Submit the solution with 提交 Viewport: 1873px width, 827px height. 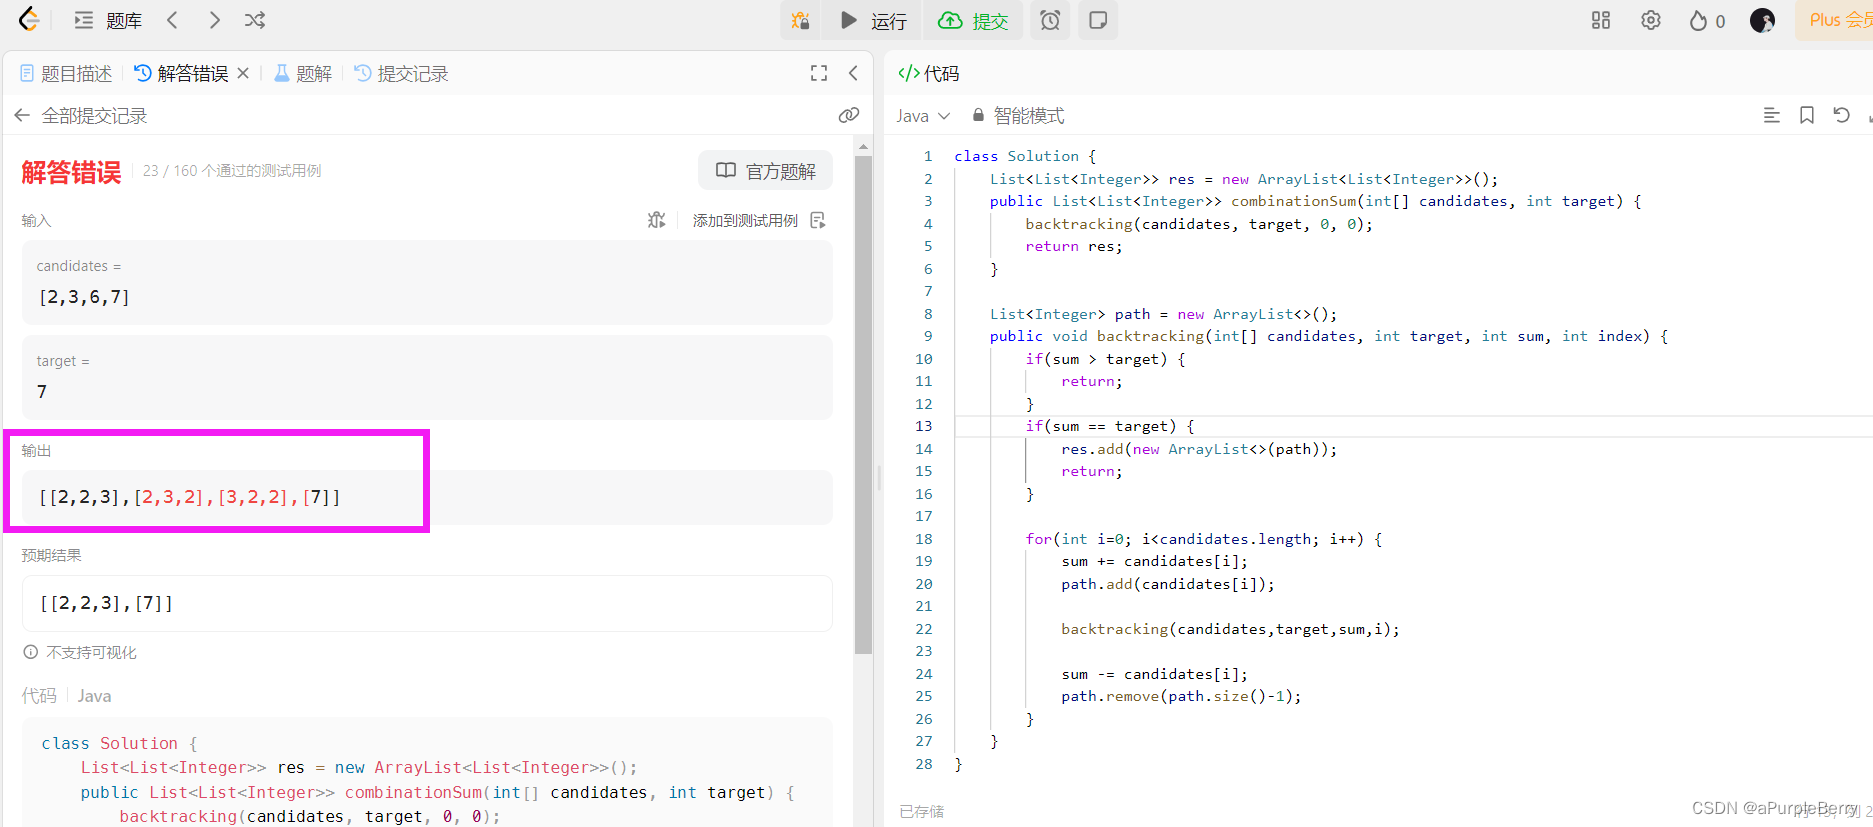(x=974, y=20)
